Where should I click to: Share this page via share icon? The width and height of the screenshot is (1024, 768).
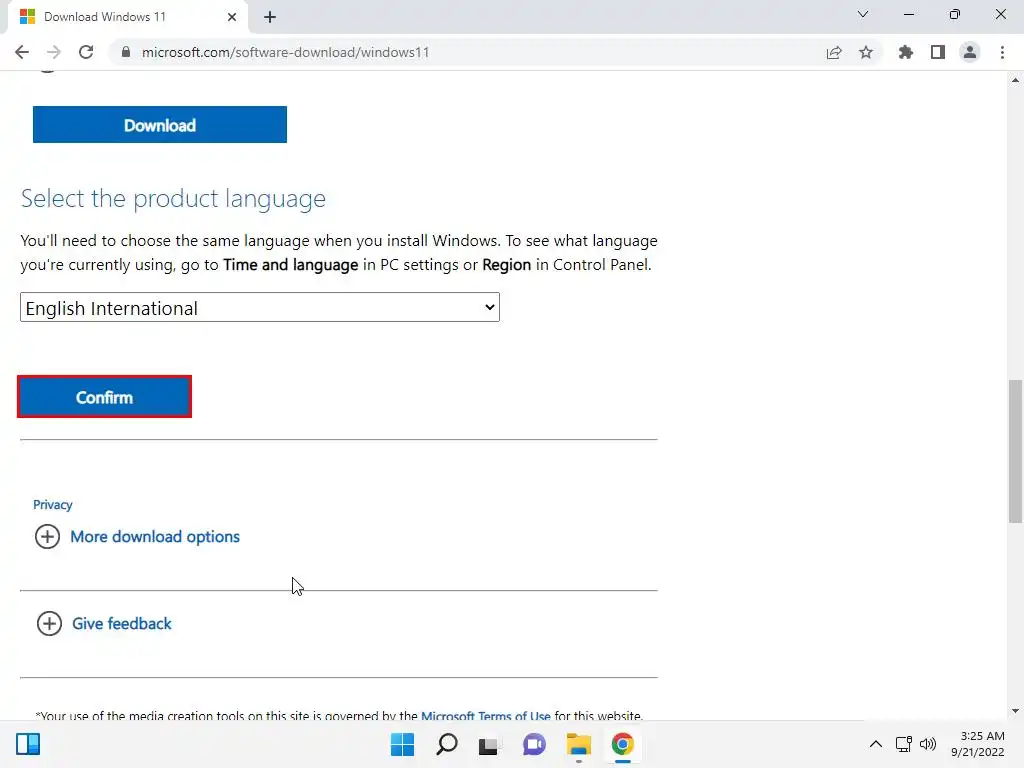pos(834,52)
